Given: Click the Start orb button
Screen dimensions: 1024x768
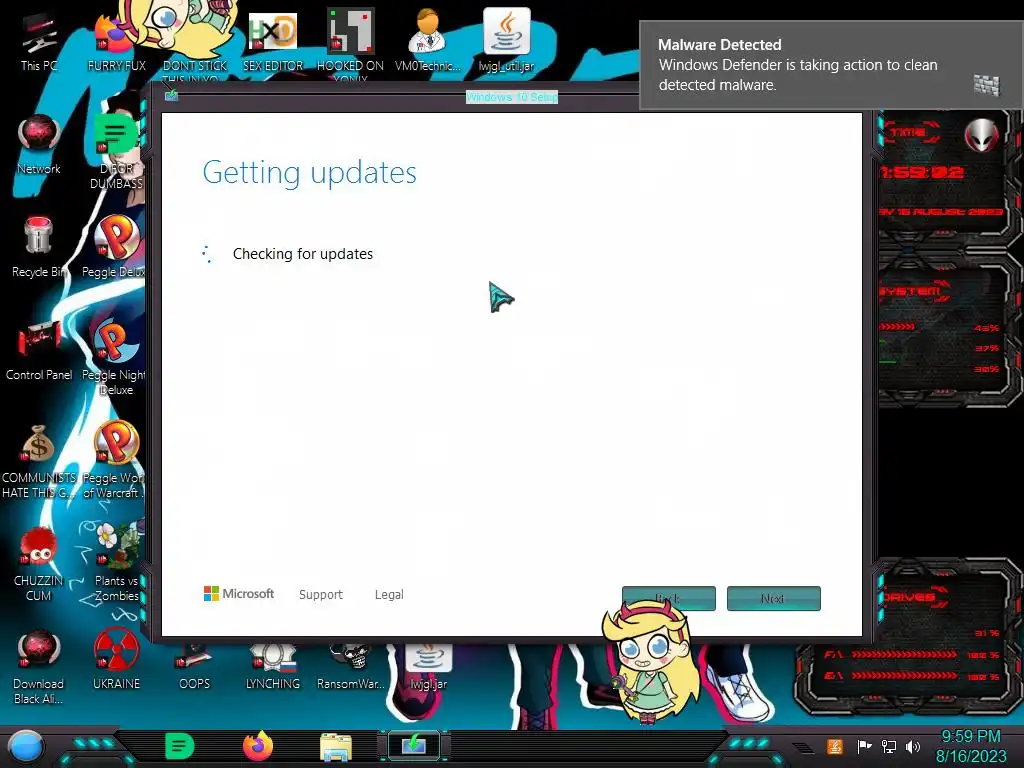Looking at the screenshot, I should [x=26, y=747].
